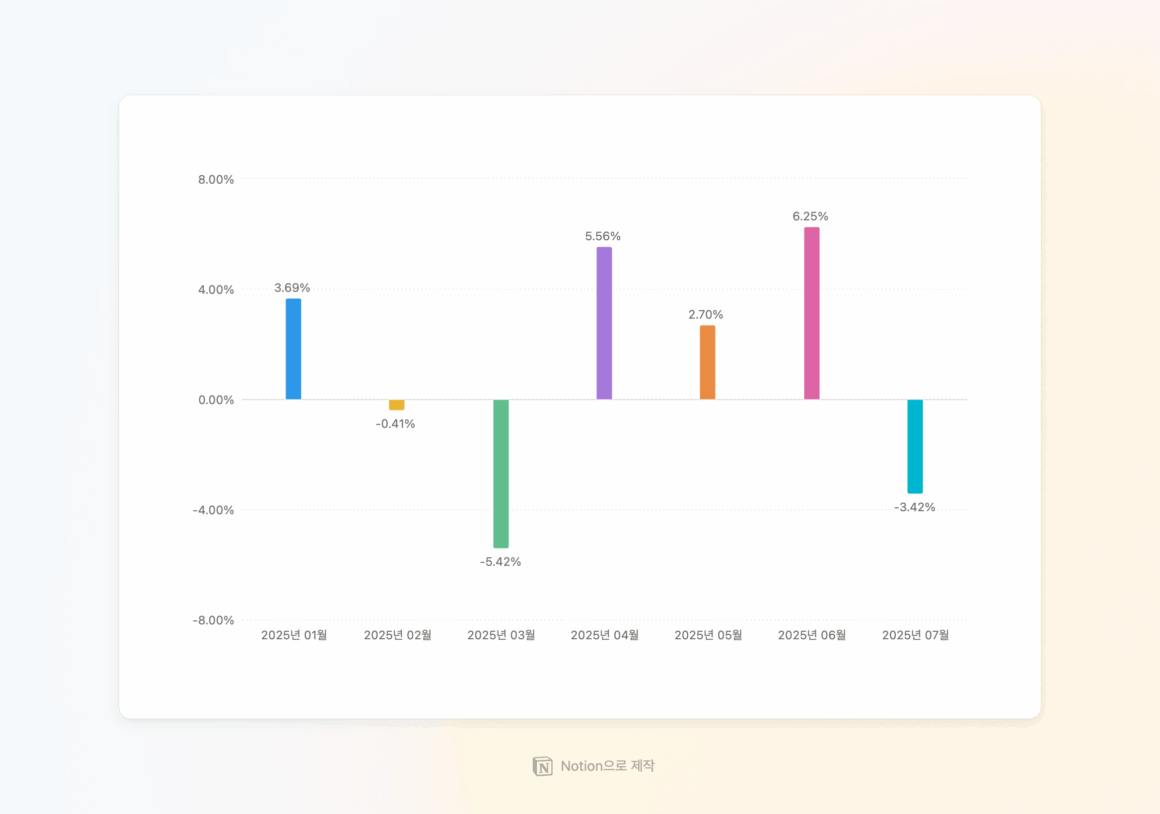Select the cyan 2025년 07월 bar
This screenshot has width=1160, height=814.
[x=915, y=446]
